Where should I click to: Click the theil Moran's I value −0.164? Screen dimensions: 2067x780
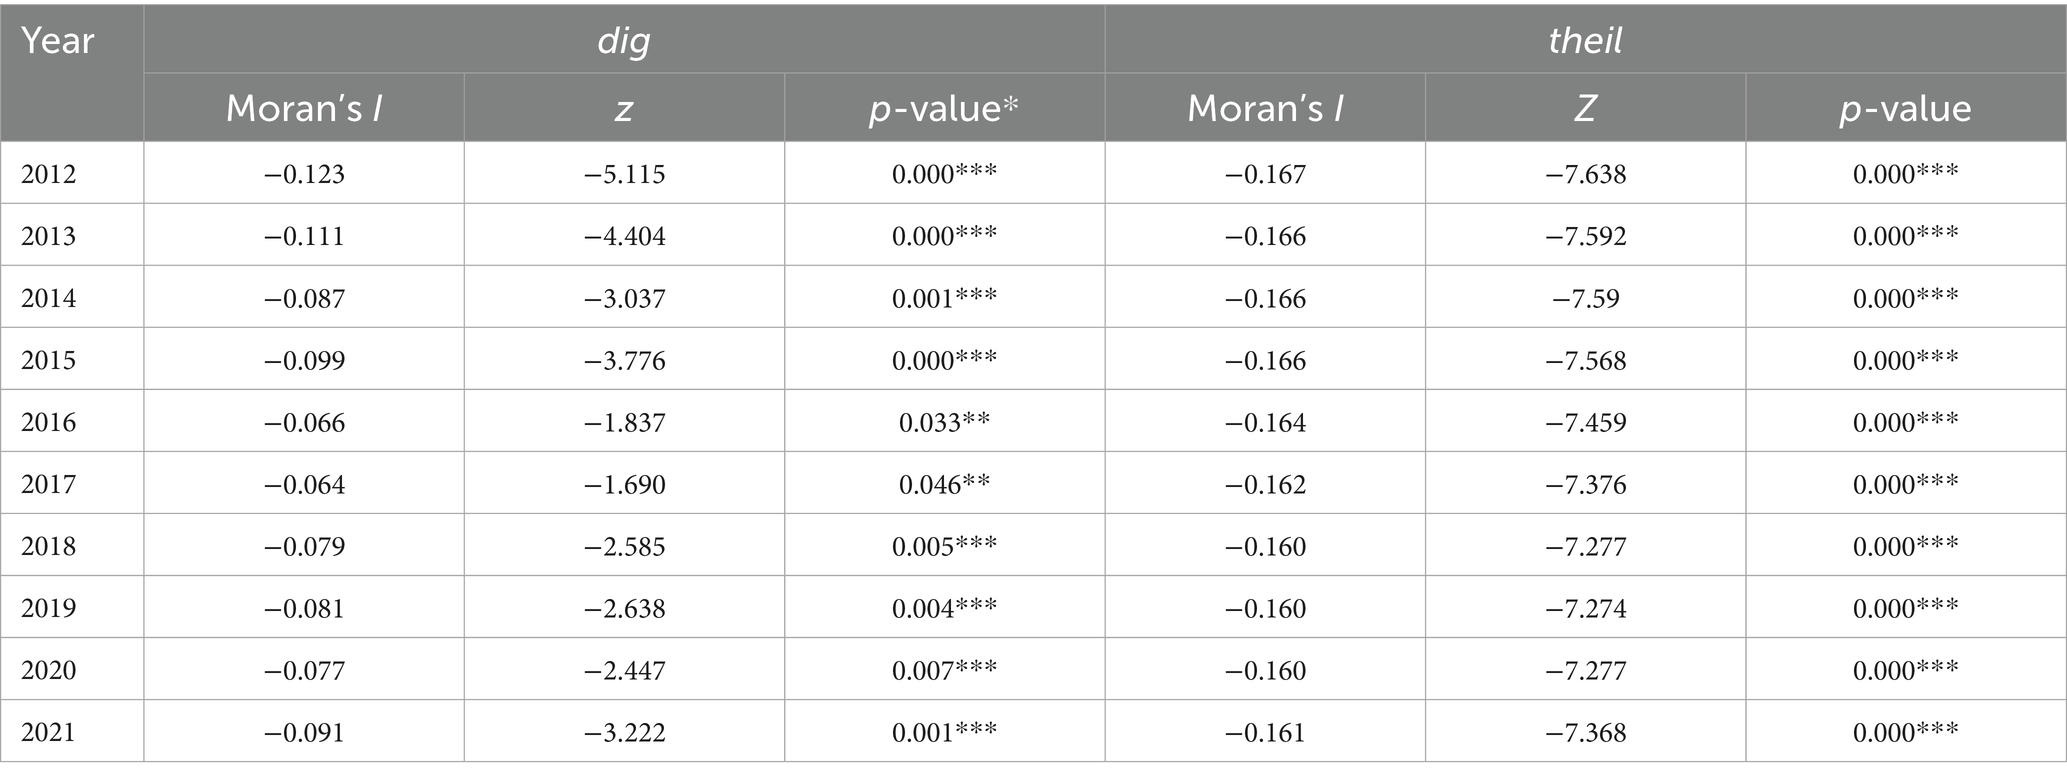(1265, 422)
